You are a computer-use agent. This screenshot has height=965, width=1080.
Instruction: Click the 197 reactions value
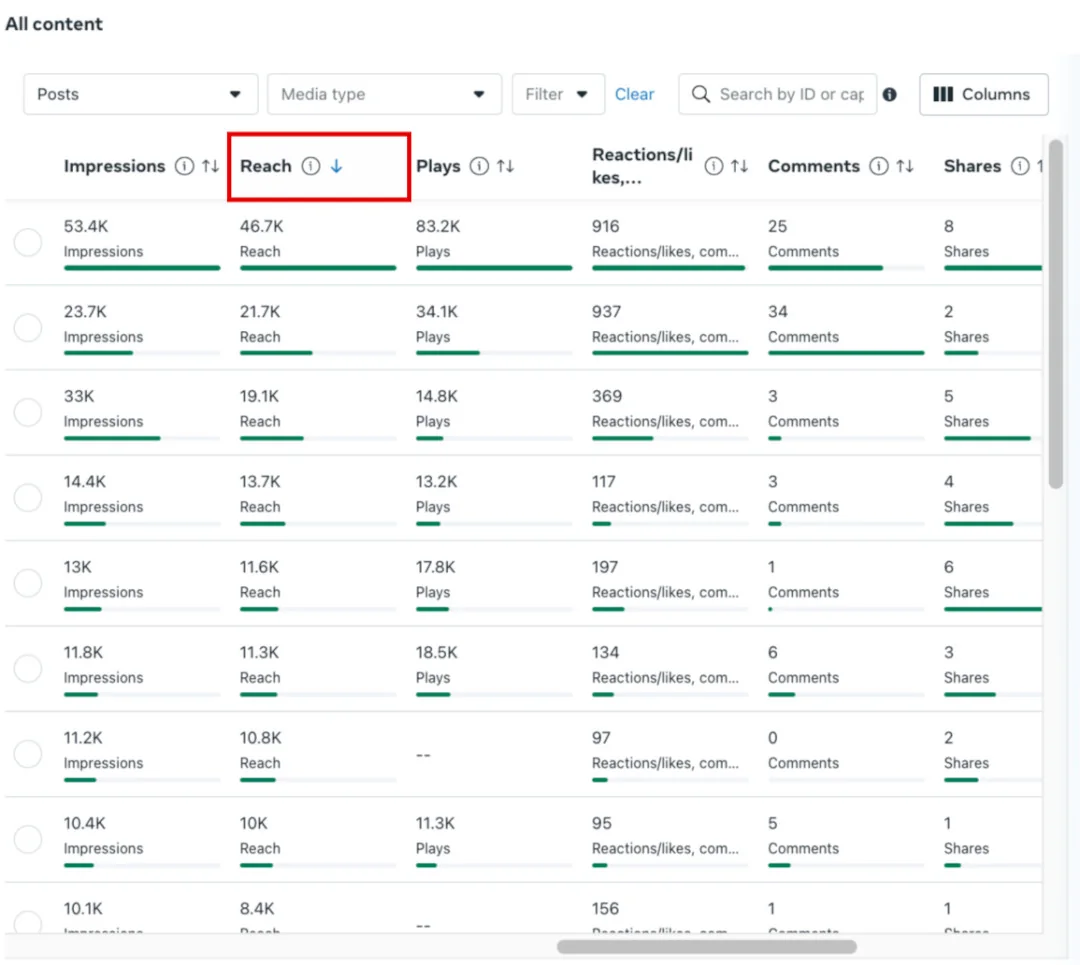pyautogui.click(x=605, y=568)
